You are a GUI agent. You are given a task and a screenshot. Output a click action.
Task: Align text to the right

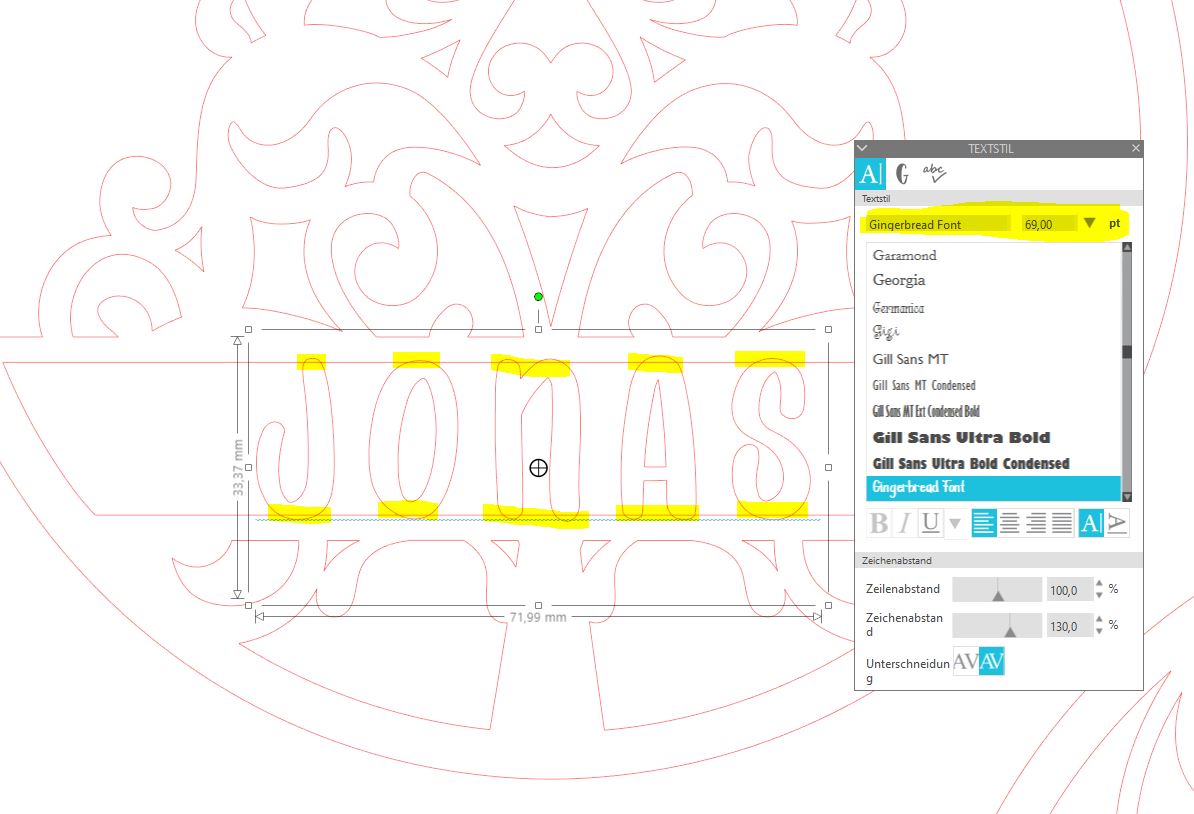coord(1036,523)
